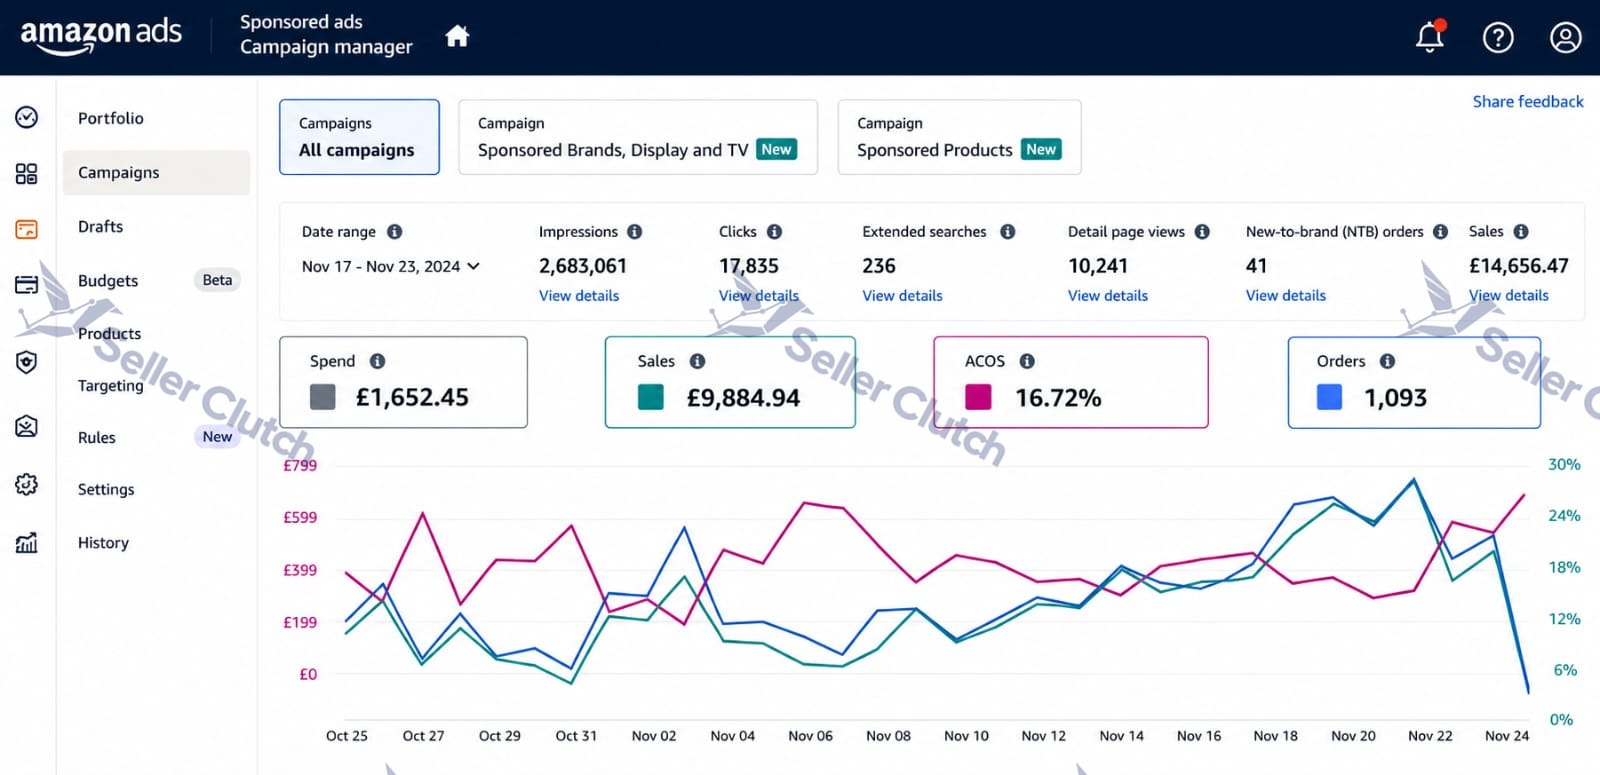Go to the home icon in header
Viewport: 1600px width, 775px height.
pos(457,37)
